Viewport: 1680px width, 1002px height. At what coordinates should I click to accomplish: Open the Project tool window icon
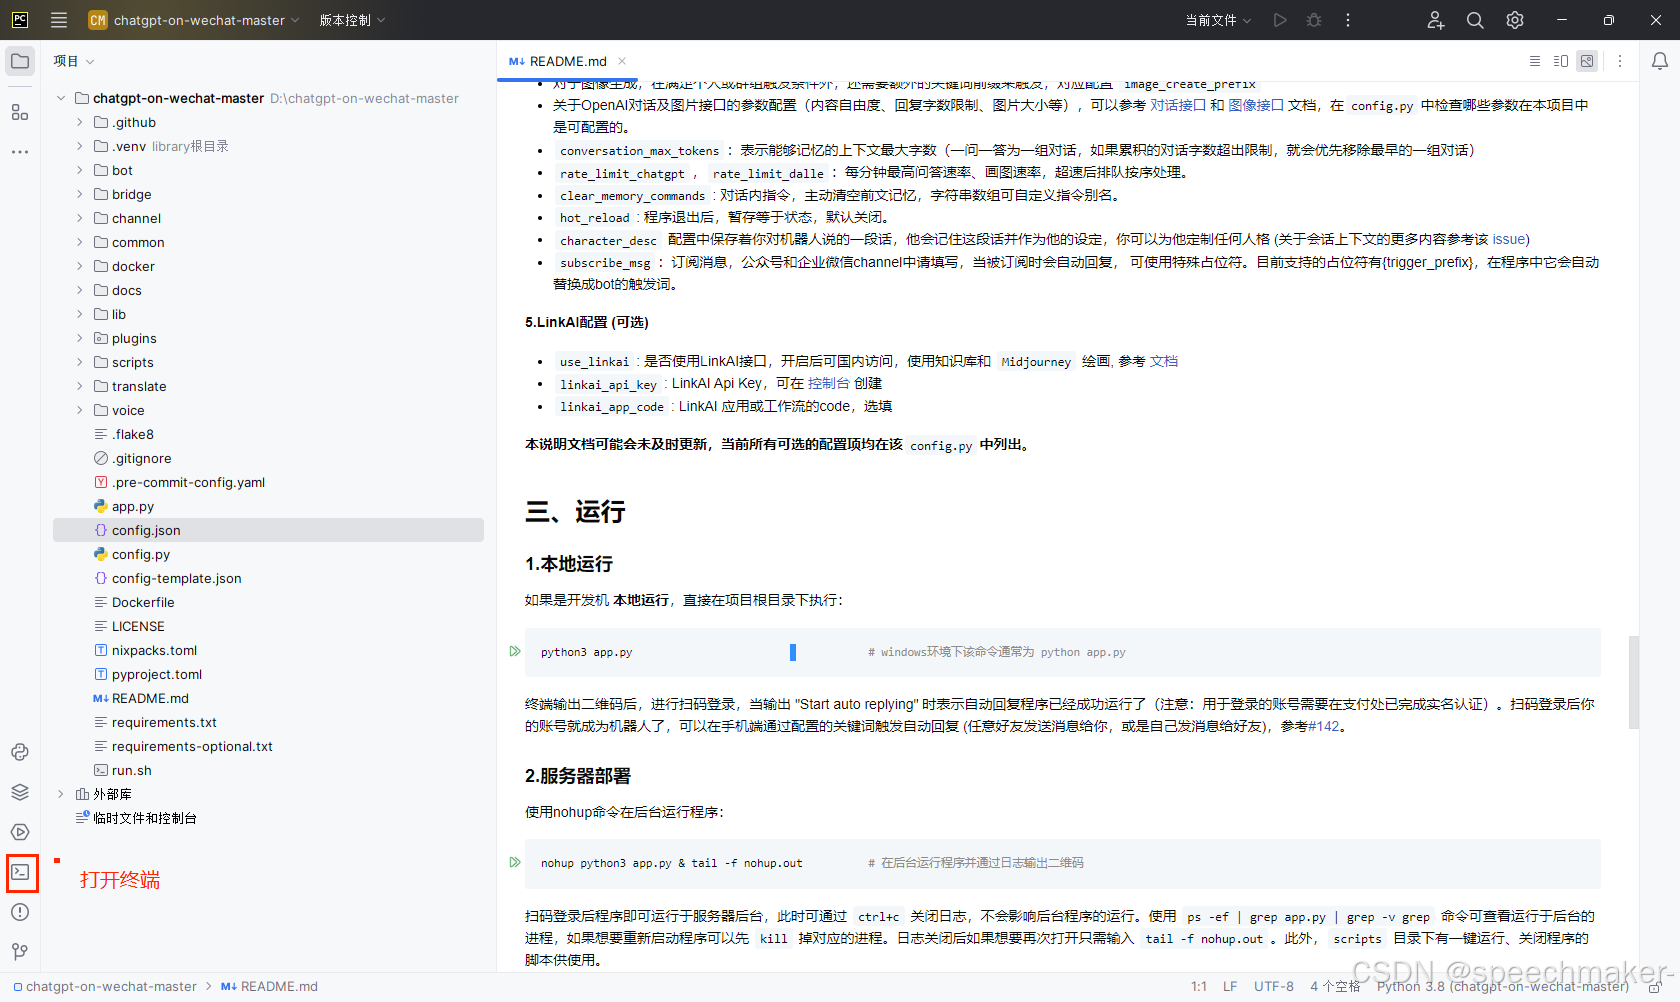20,61
